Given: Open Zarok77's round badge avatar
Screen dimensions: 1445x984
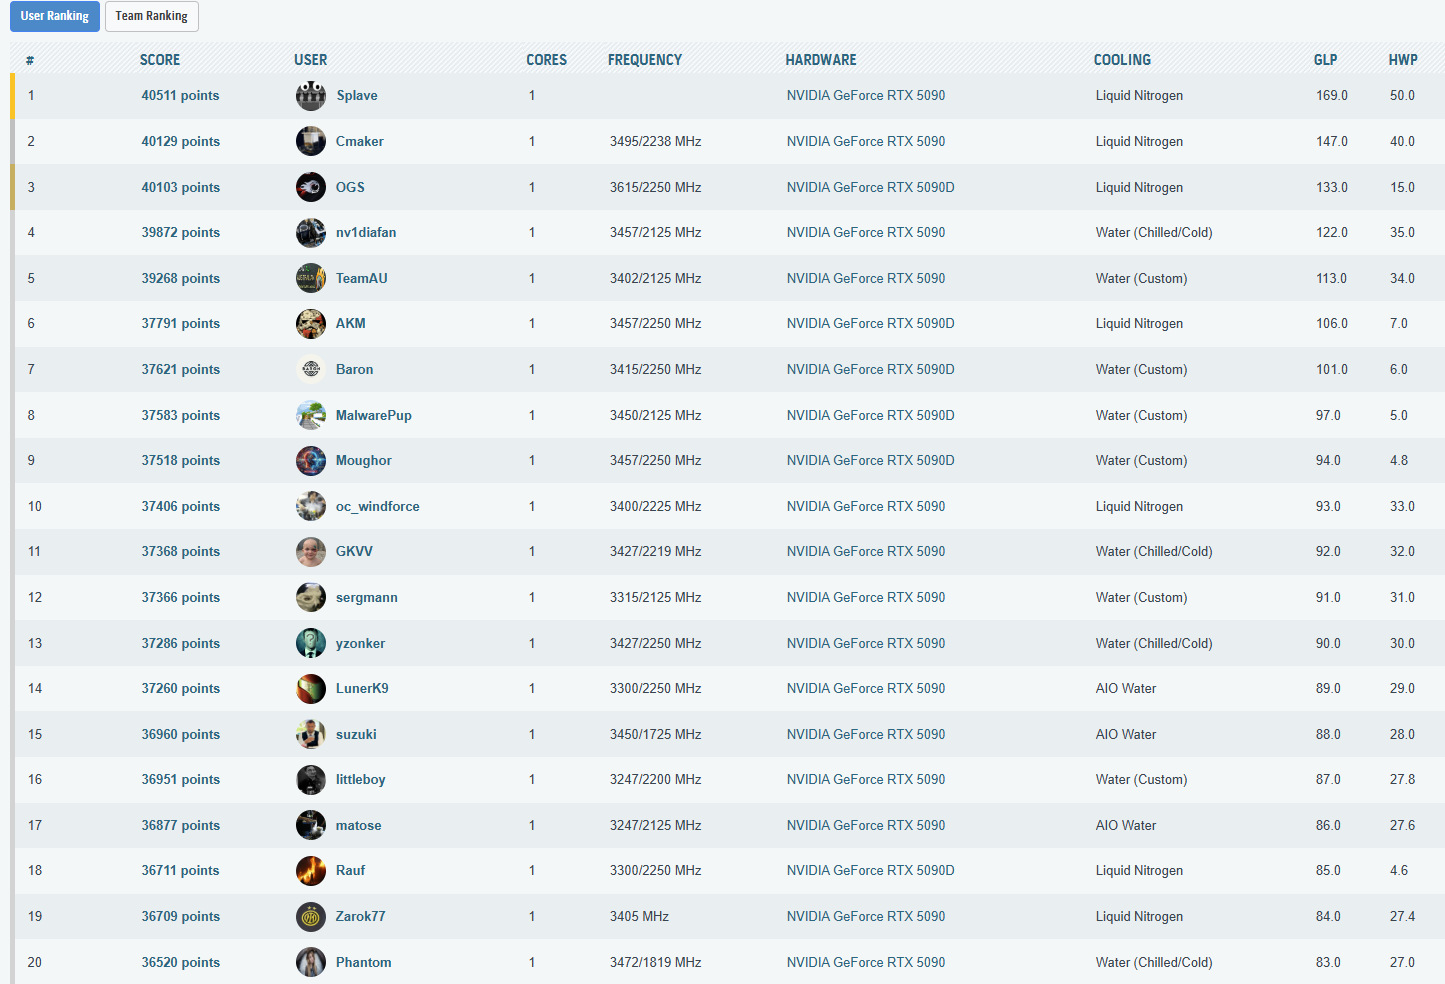Looking at the screenshot, I should click(311, 916).
